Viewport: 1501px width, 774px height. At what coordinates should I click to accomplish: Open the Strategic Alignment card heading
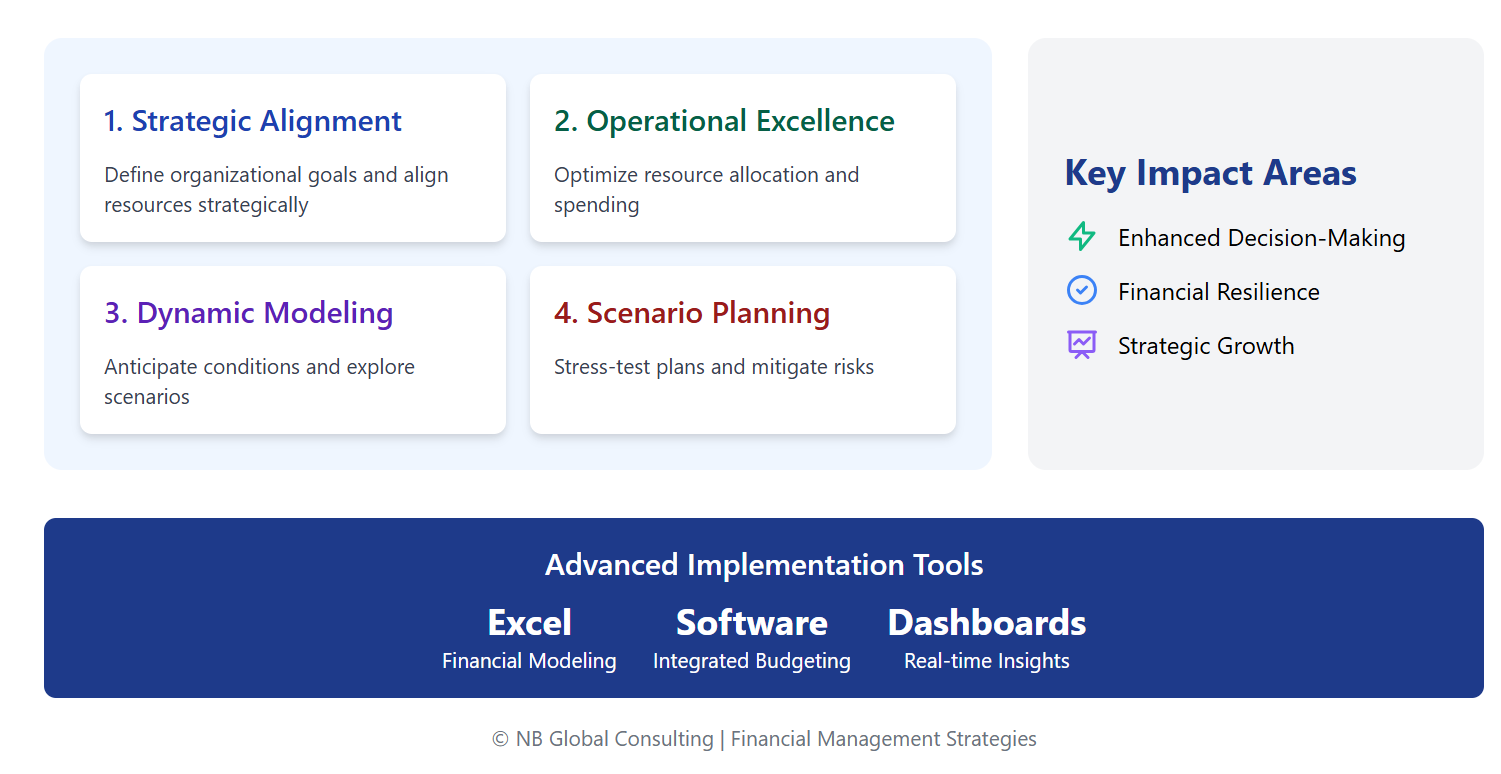(x=253, y=121)
